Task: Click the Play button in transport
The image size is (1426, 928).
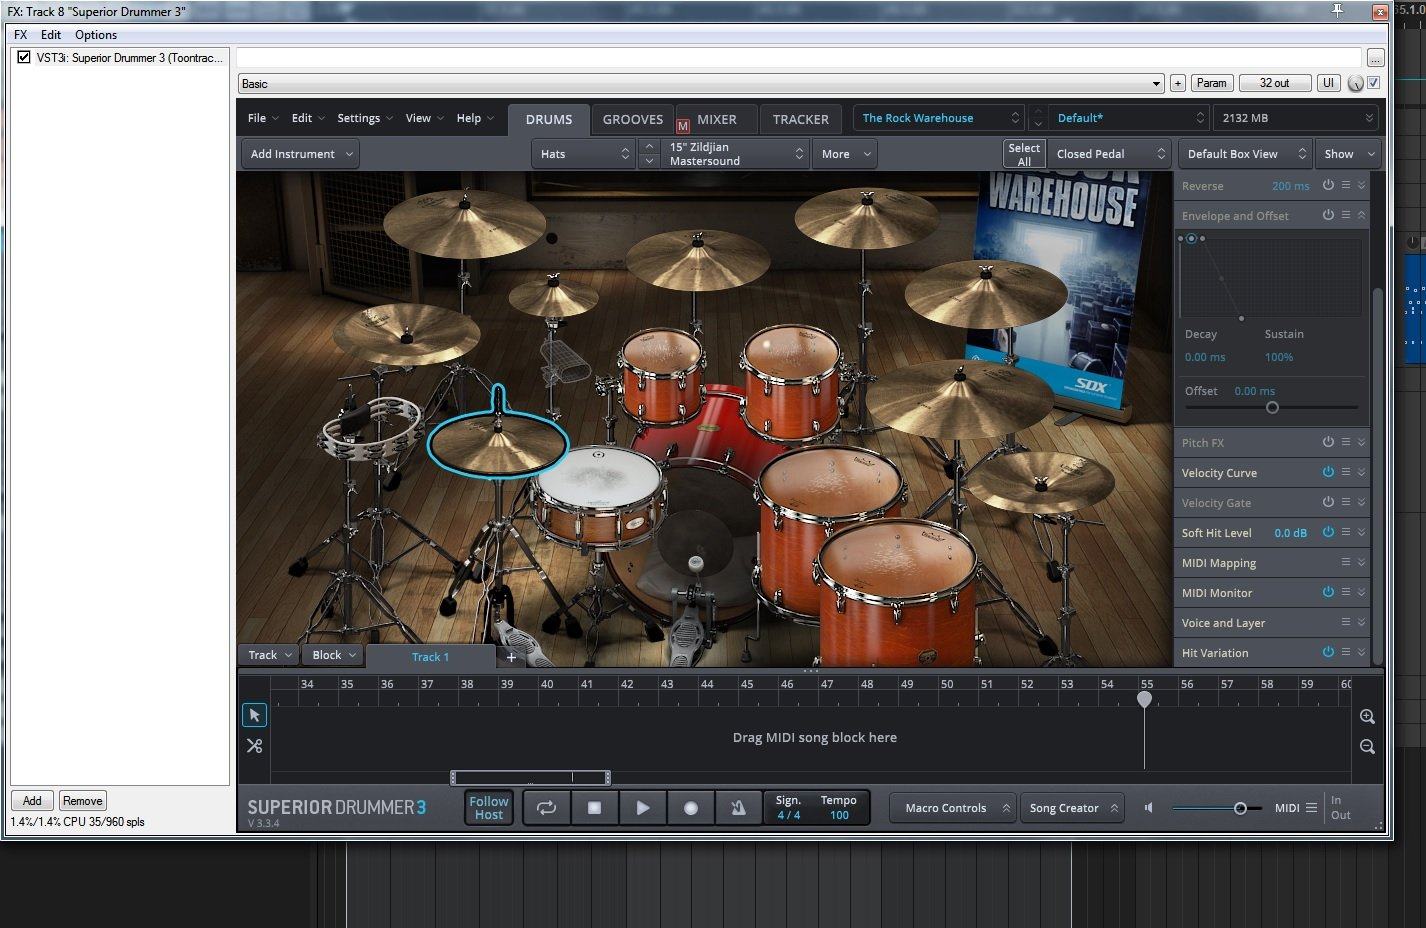Action: [x=642, y=808]
